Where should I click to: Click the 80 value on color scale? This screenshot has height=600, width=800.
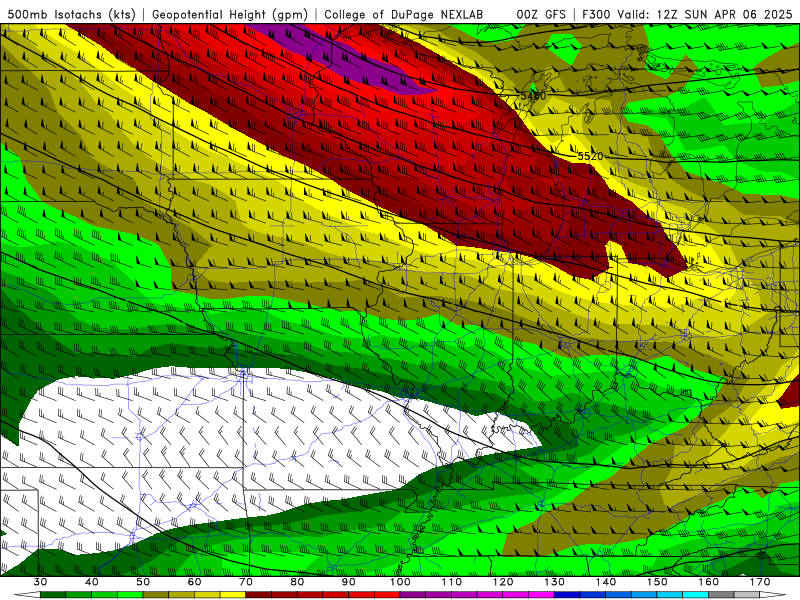[x=297, y=582]
